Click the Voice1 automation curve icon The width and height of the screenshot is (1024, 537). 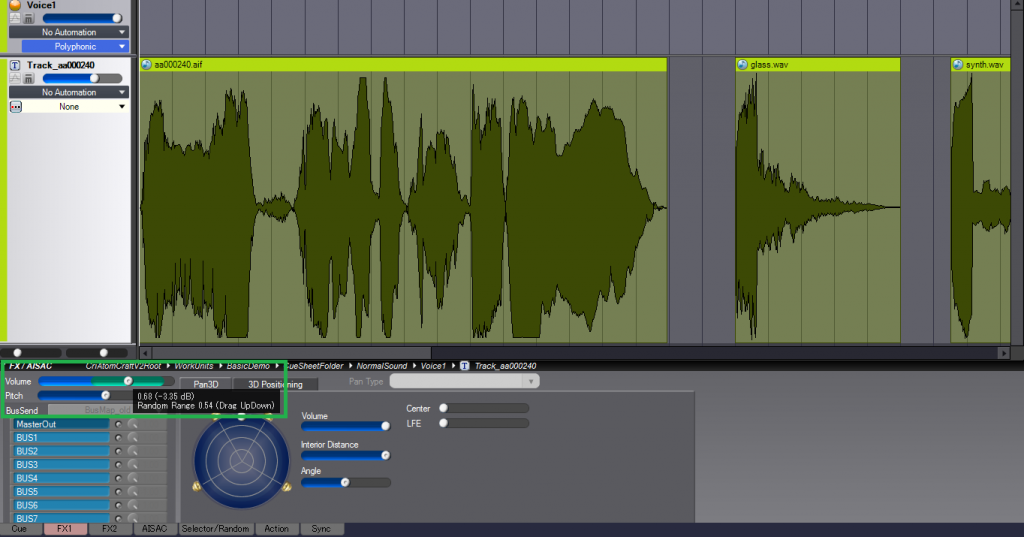[x=15, y=18]
